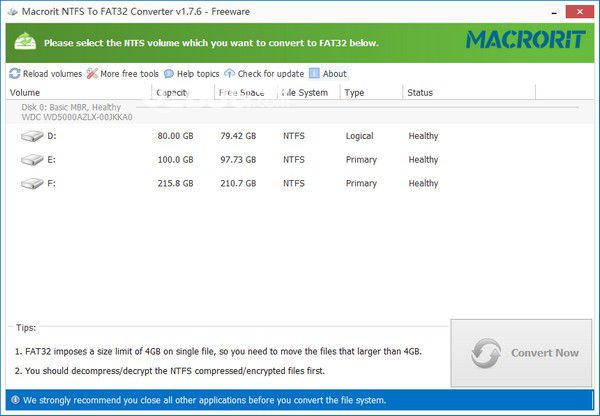Click the 79.42 GB free space cell

click(238, 136)
